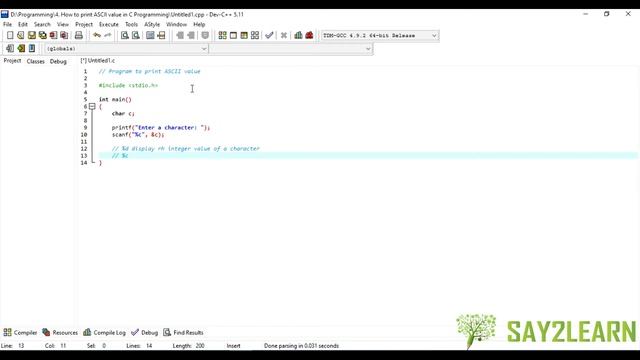This screenshot has height=360, width=640.
Task: Click the Compile & Run toolbar icon
Action: tap(244, 36)
